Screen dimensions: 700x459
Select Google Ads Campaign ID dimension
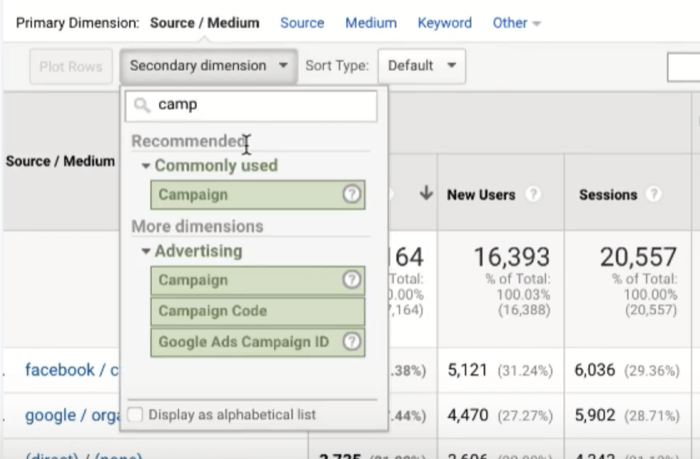258,342
